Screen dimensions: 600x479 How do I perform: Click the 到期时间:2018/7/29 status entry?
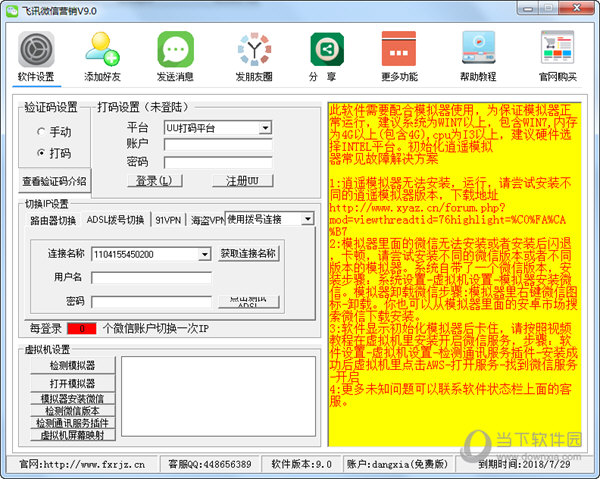tap(524, 464)
